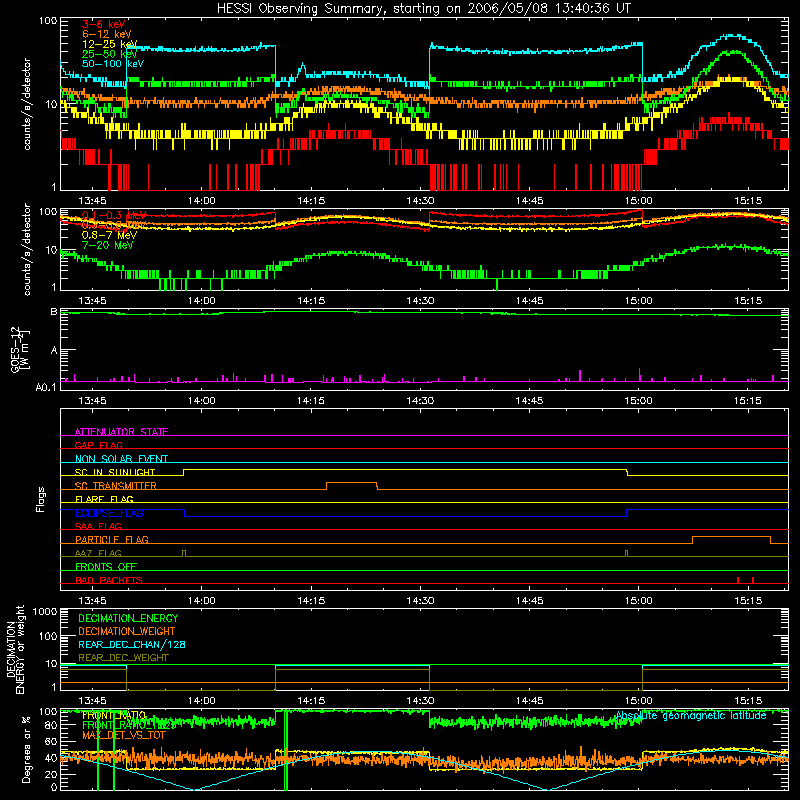Click the yellow 'FRONT_RATIO' legend label
The height and width of the screenshot is (800, 800).
point(114,715)
